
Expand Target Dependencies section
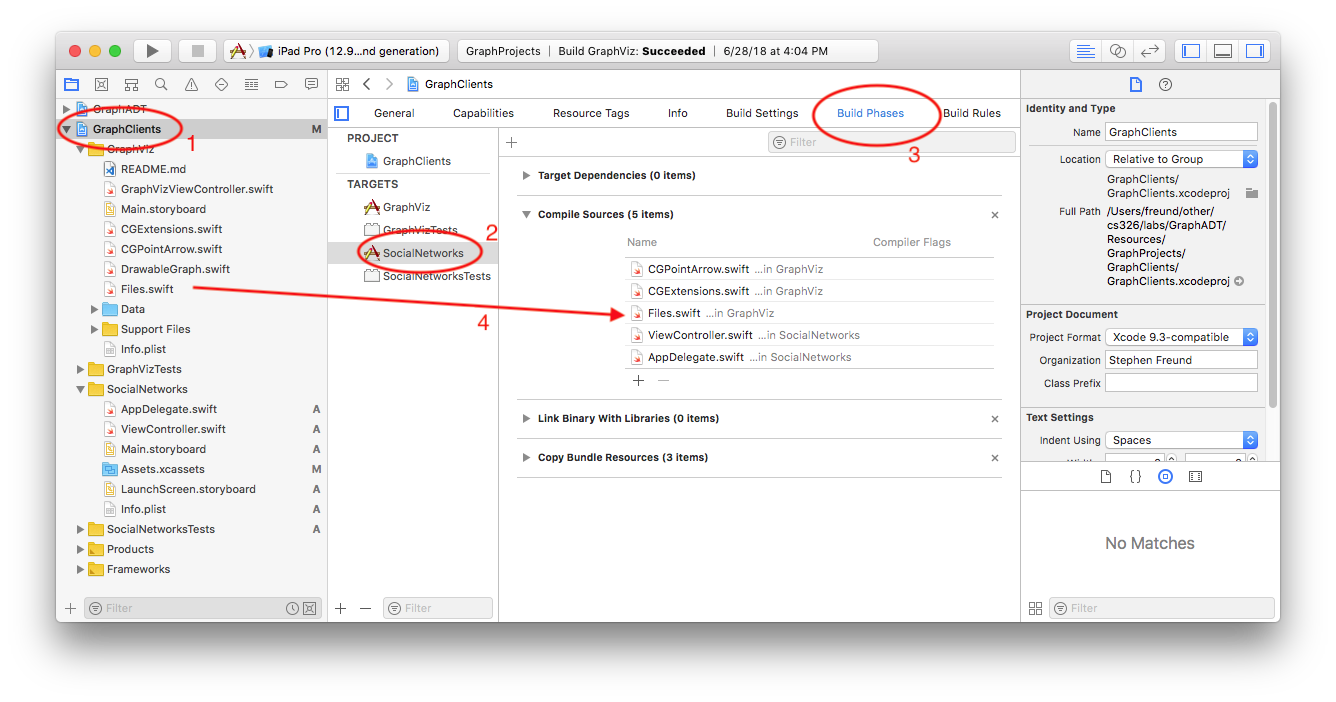point(526,175)
